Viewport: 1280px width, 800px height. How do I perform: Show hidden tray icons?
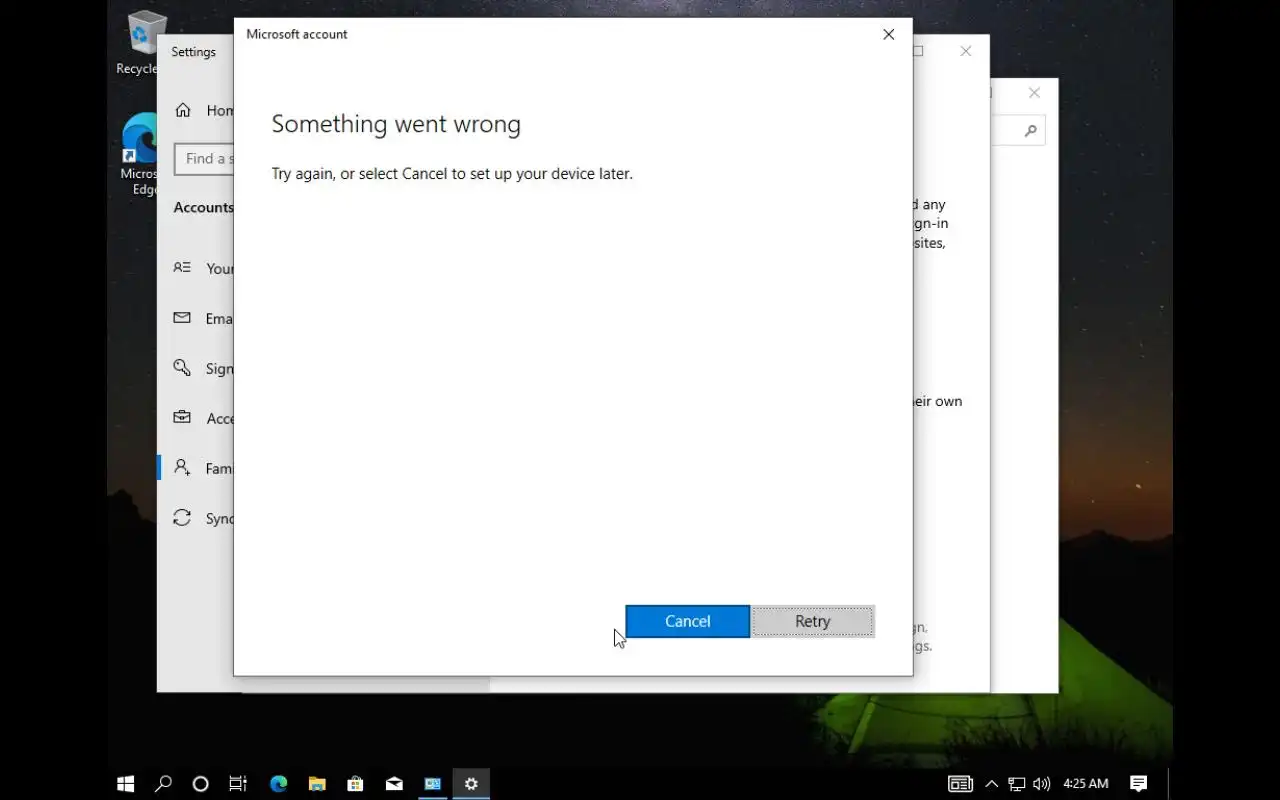992,784
